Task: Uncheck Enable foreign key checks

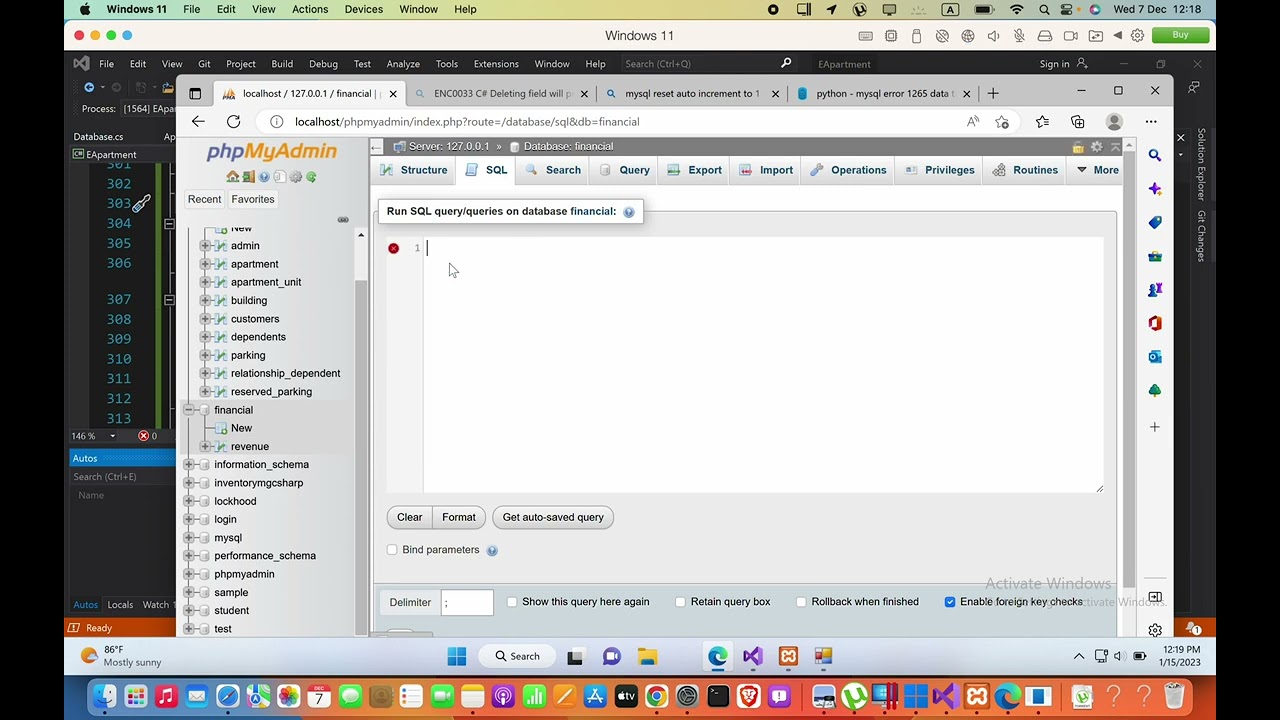Action: 950,602
